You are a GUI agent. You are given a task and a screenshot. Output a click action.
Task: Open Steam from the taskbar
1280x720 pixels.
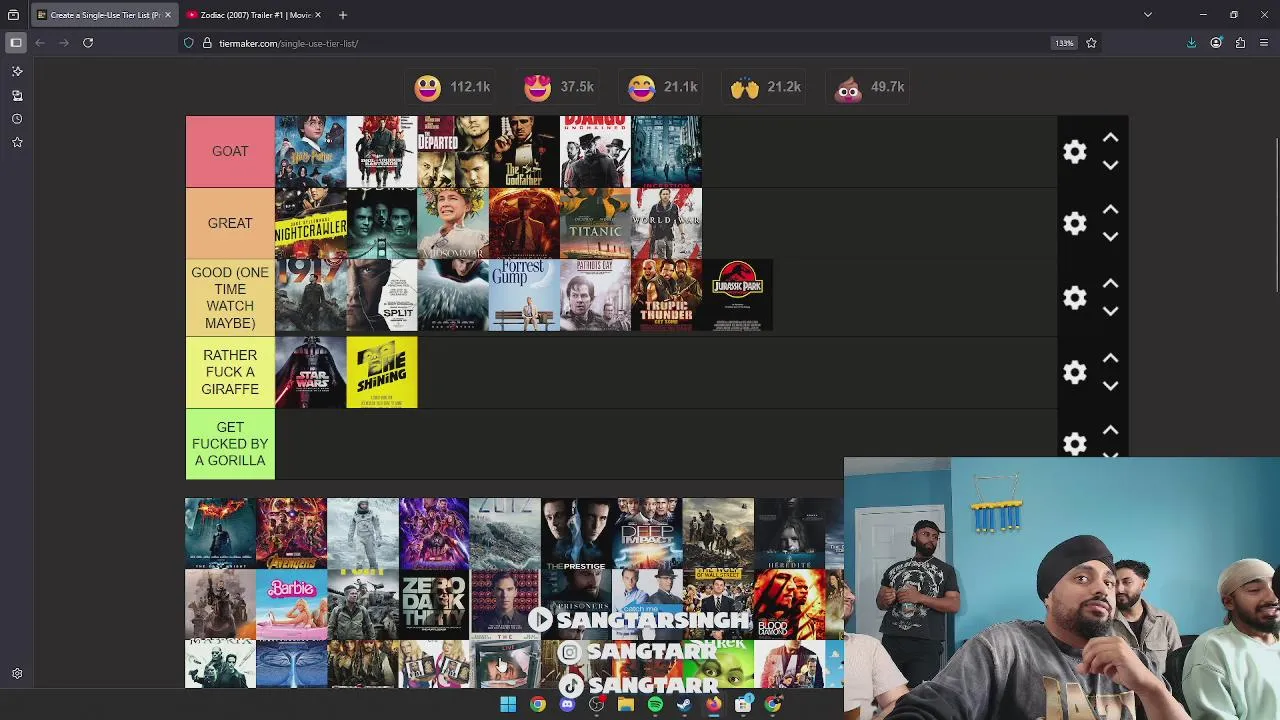(684, 705)
